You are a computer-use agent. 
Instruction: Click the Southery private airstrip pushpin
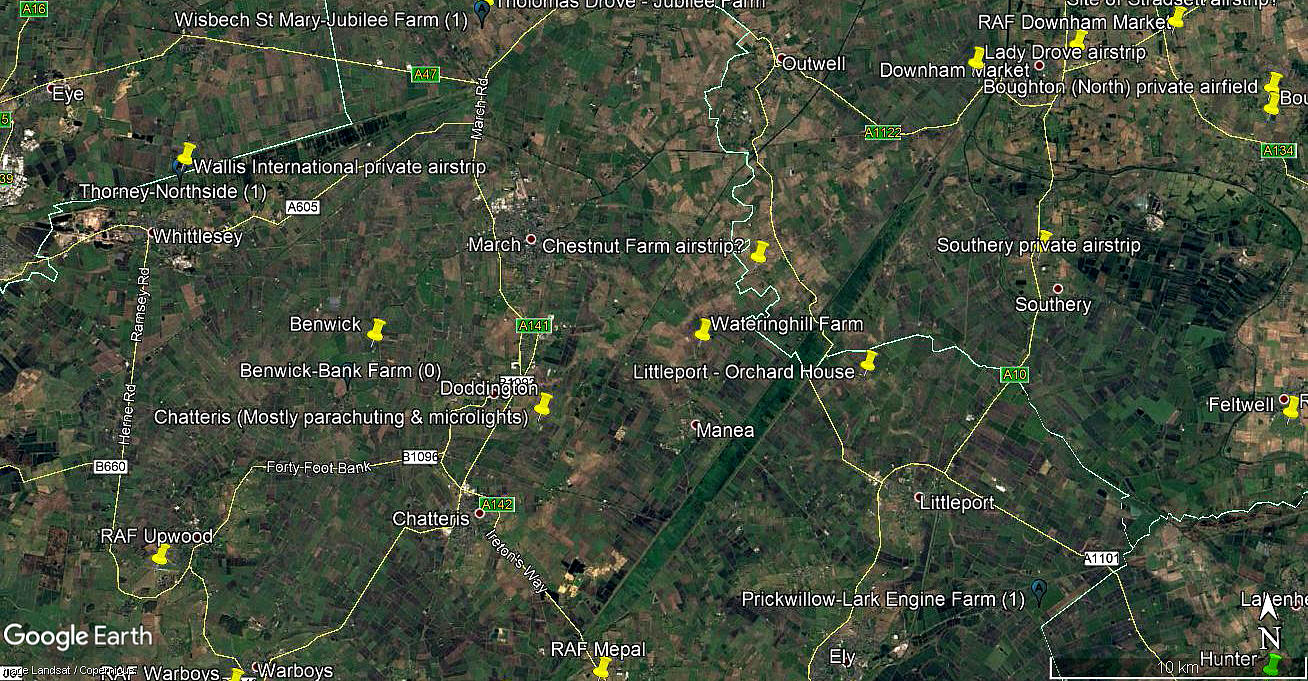(1045, 238)
